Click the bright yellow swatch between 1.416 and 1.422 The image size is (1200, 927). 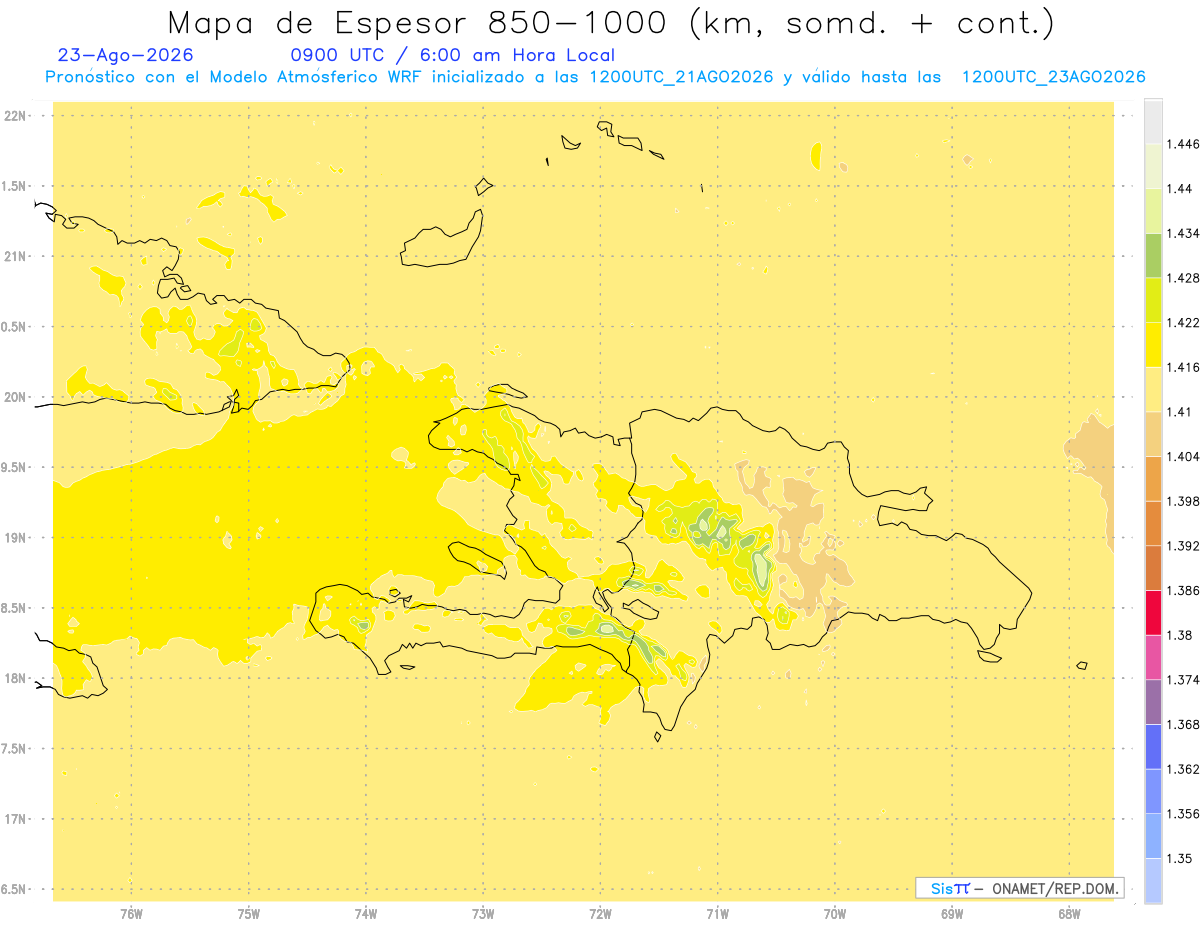pyautogui.click(x=1153, y=344)
